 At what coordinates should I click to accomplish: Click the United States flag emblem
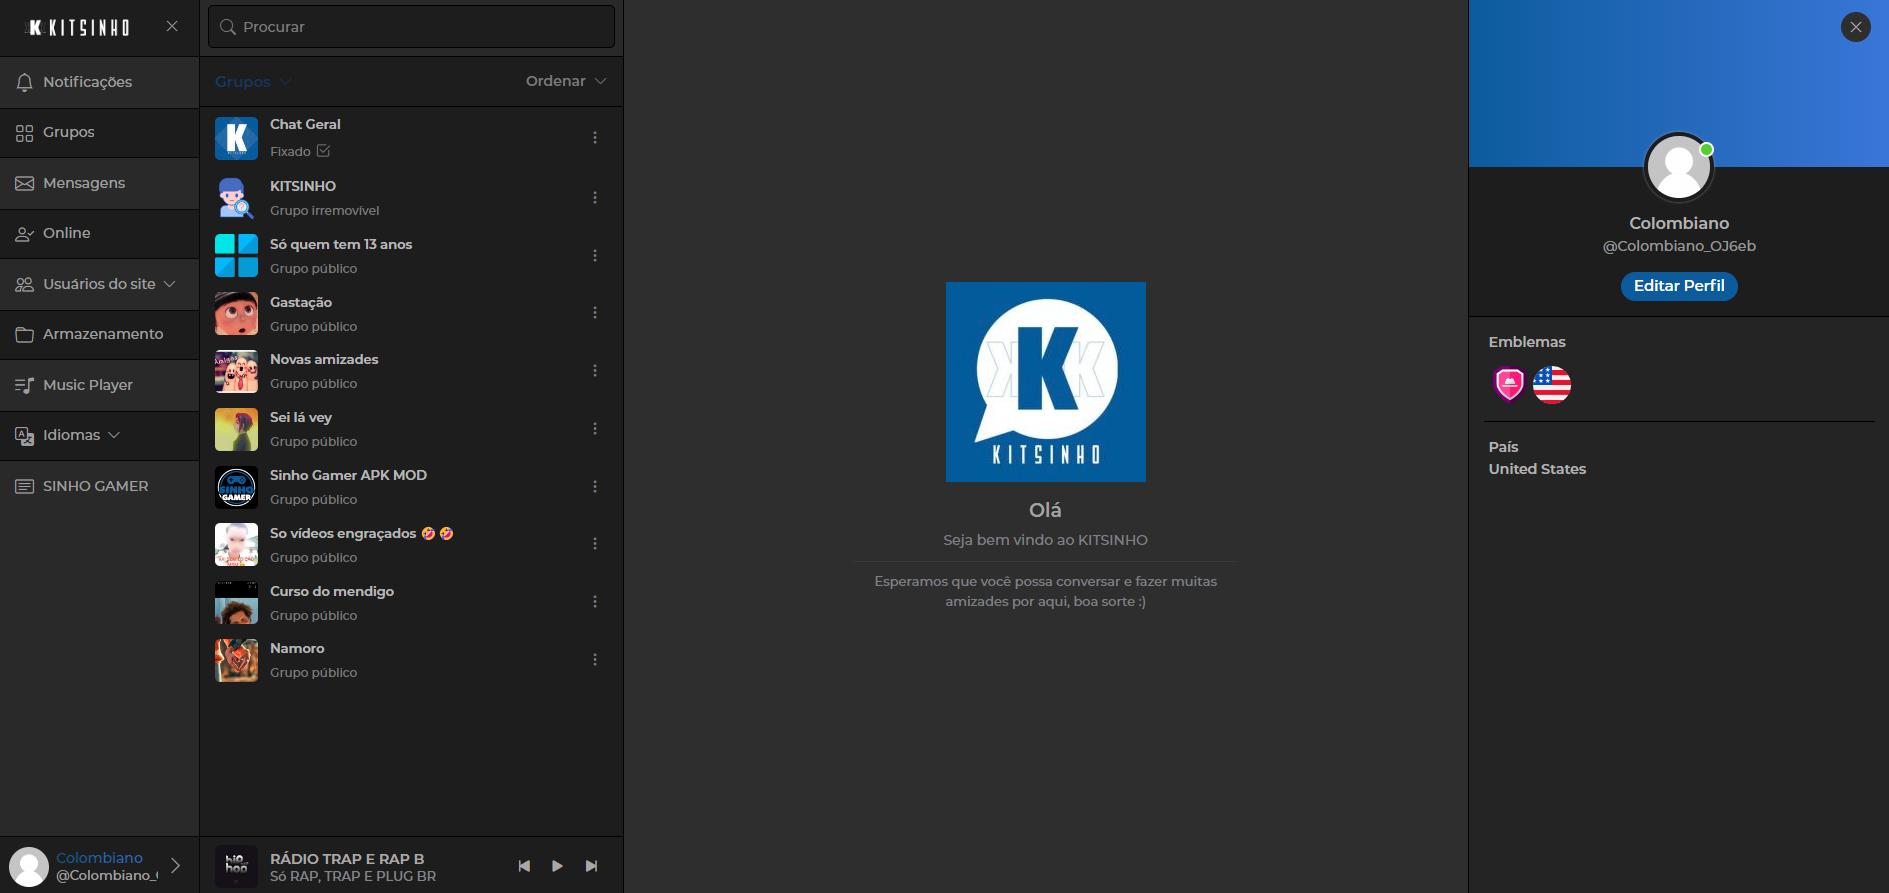[x=1552, y=384]
